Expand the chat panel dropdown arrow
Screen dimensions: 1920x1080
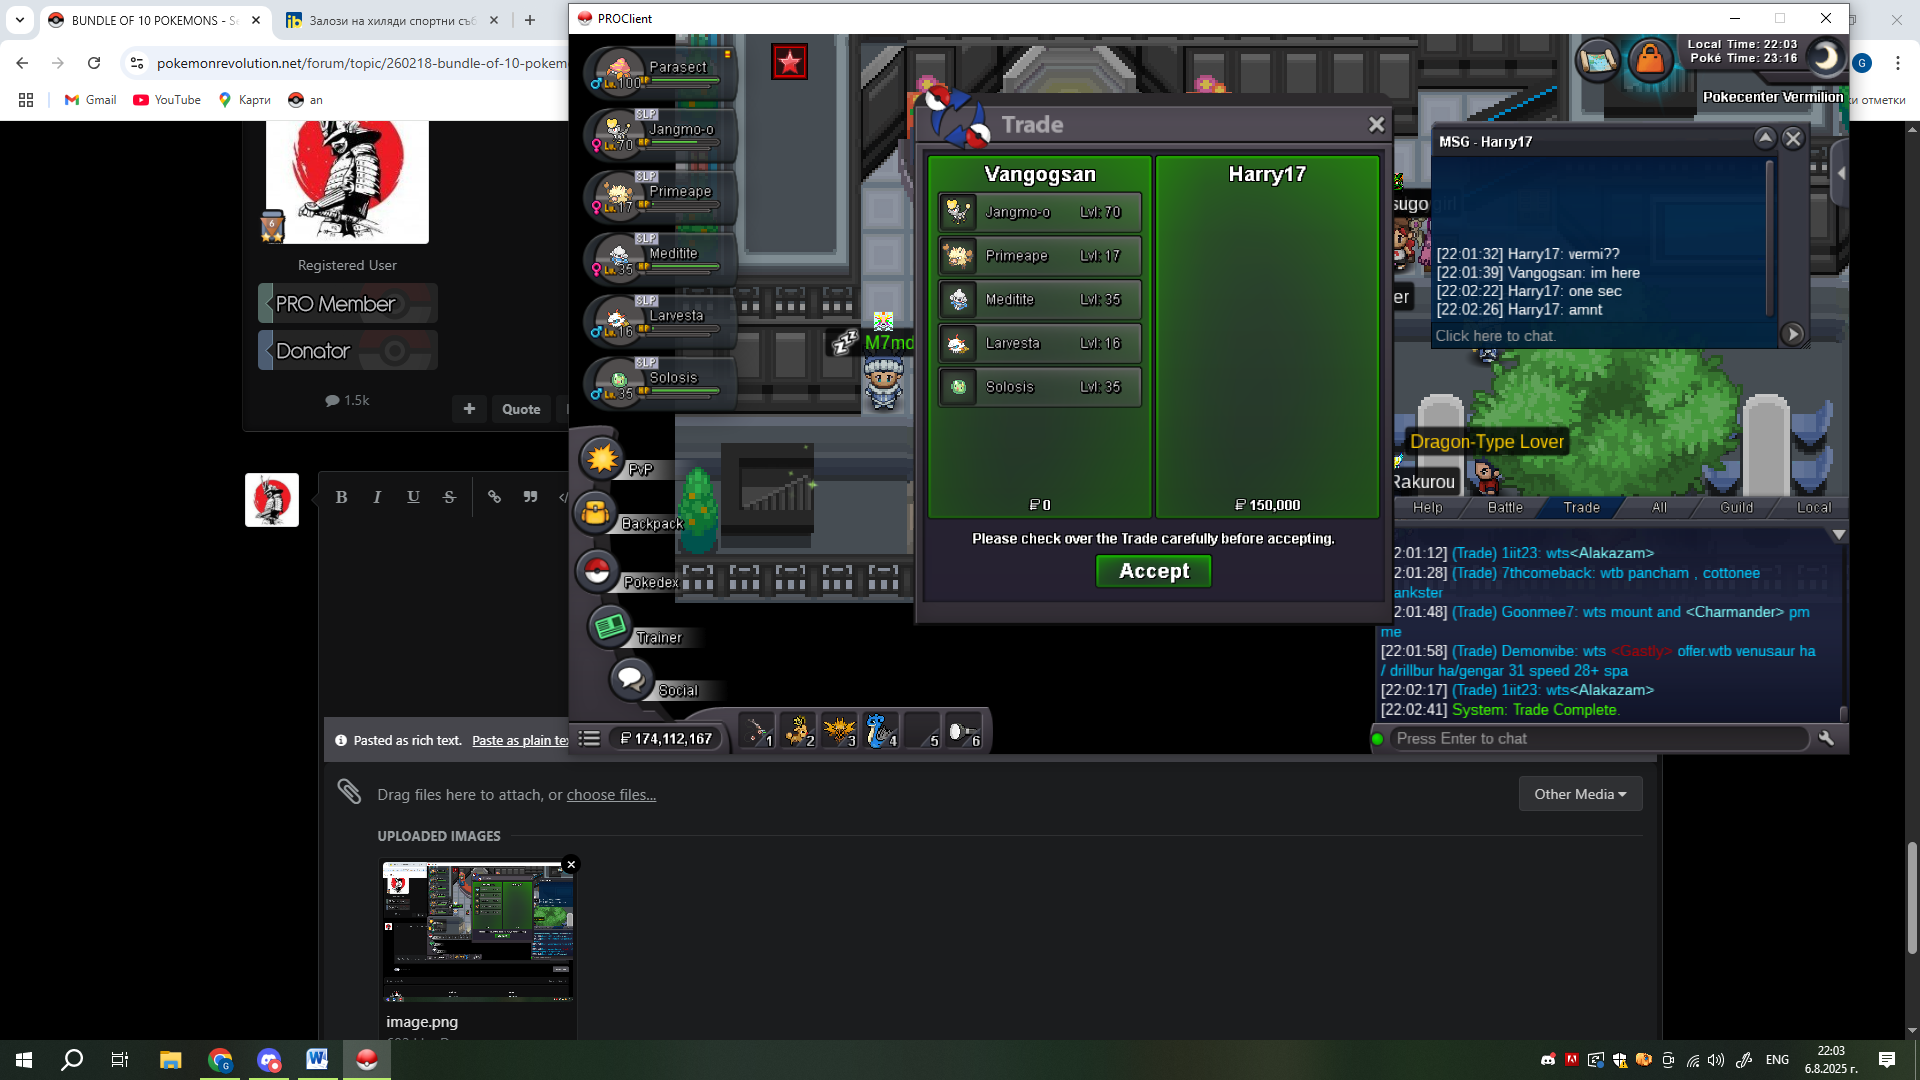pos(1838,535)
